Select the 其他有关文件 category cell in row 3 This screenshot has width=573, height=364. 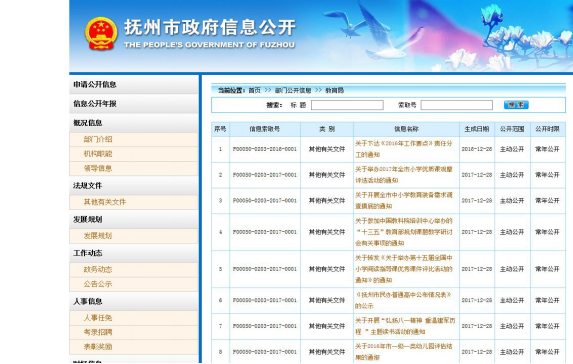[327, 201]
